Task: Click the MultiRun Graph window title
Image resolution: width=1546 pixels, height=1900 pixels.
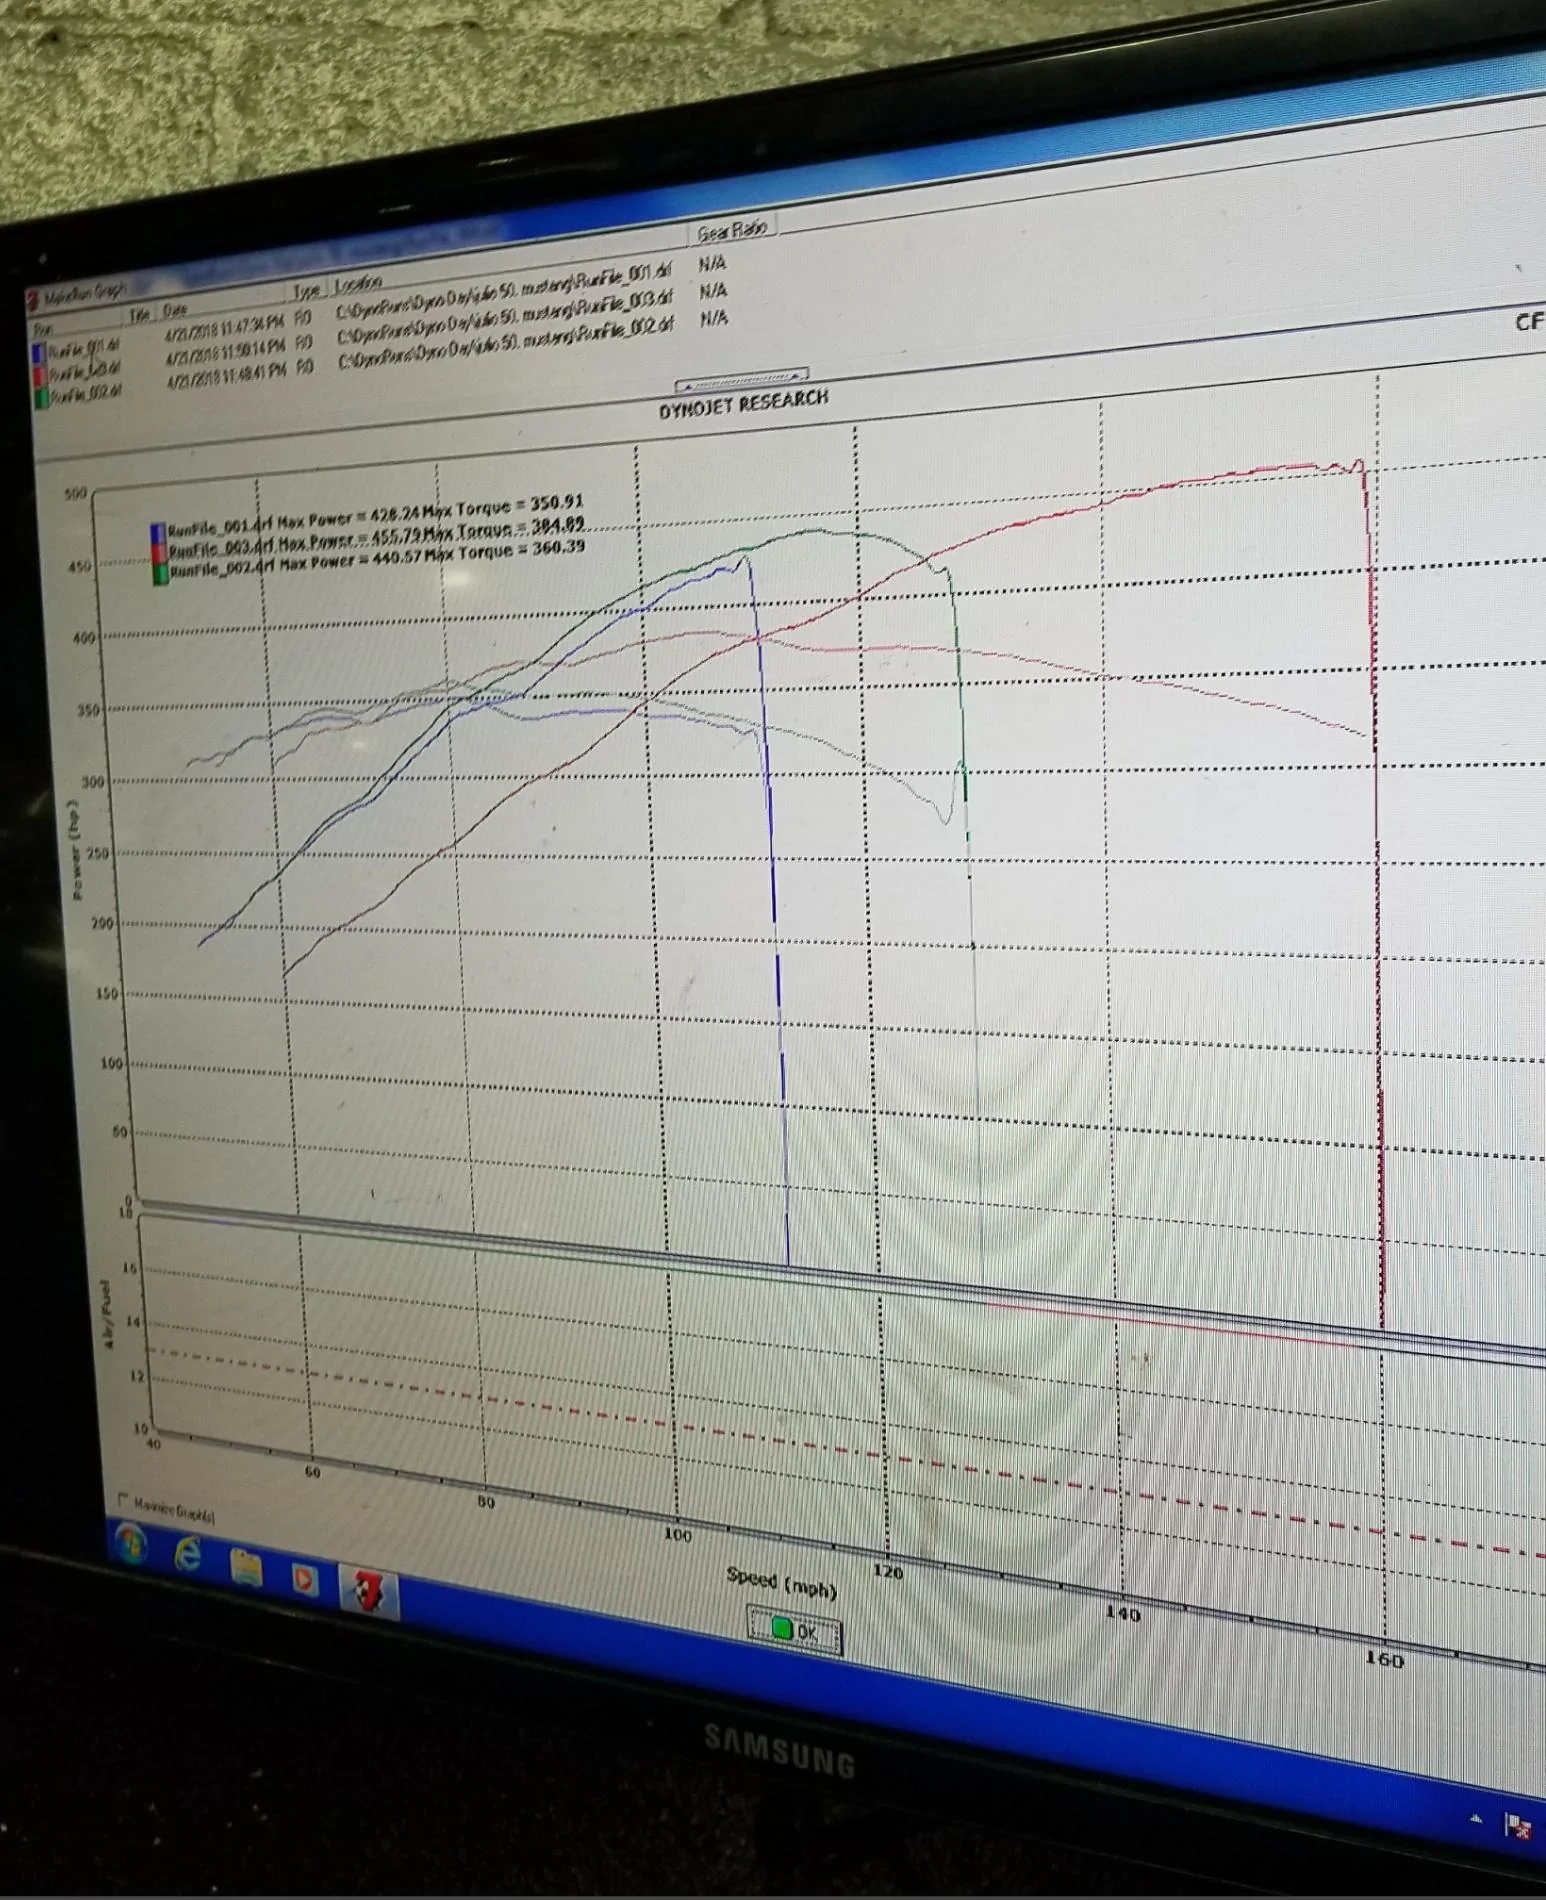Action: tap(84, 293)
